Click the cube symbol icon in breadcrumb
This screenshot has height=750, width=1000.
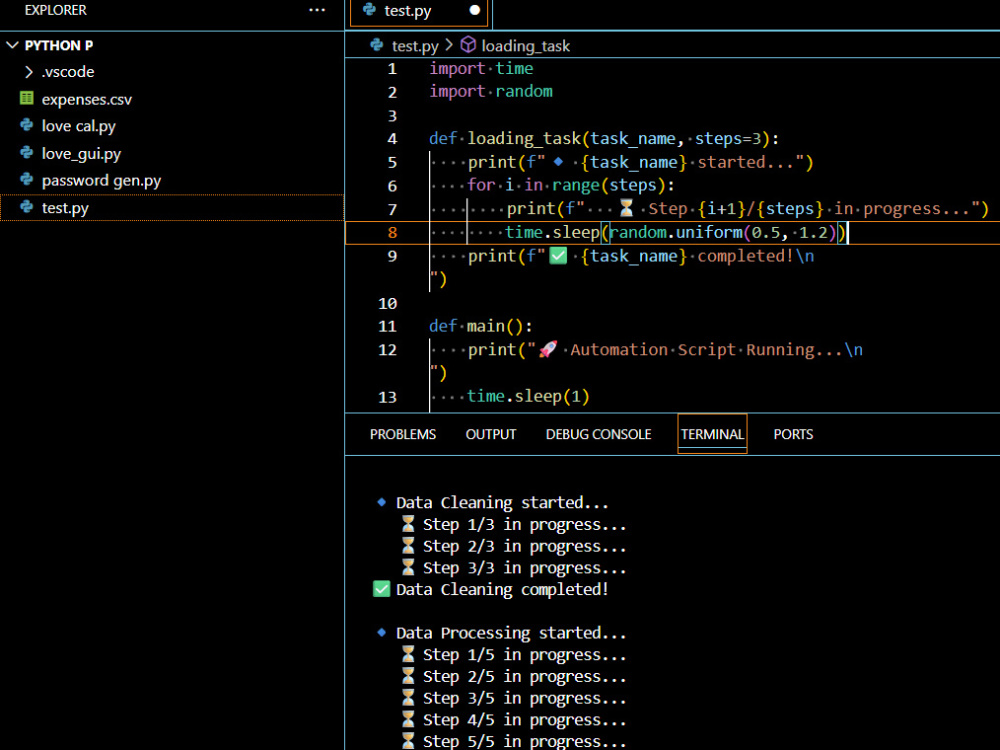coord(468,45)
